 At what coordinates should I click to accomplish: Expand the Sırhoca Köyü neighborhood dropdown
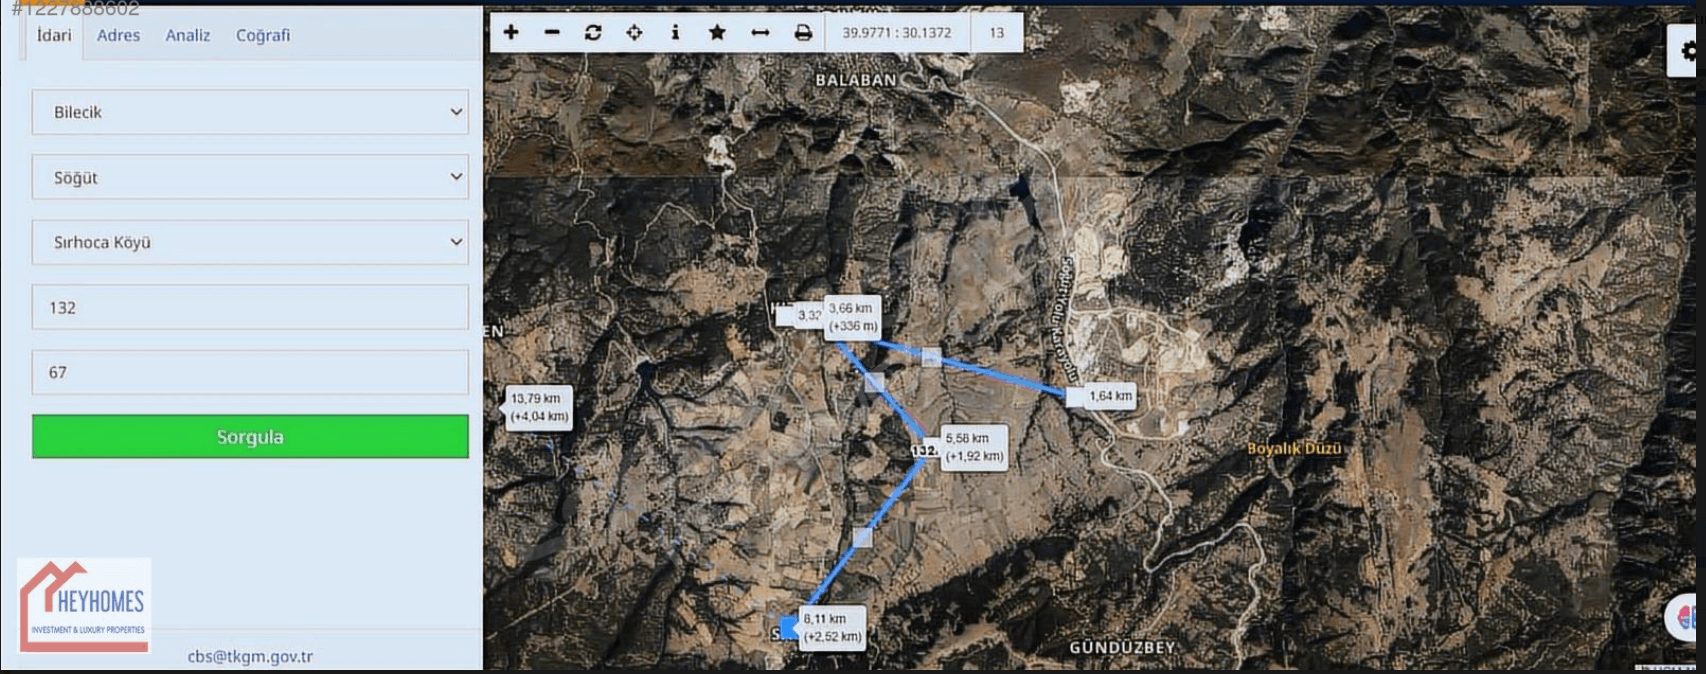tap(250, 242)
